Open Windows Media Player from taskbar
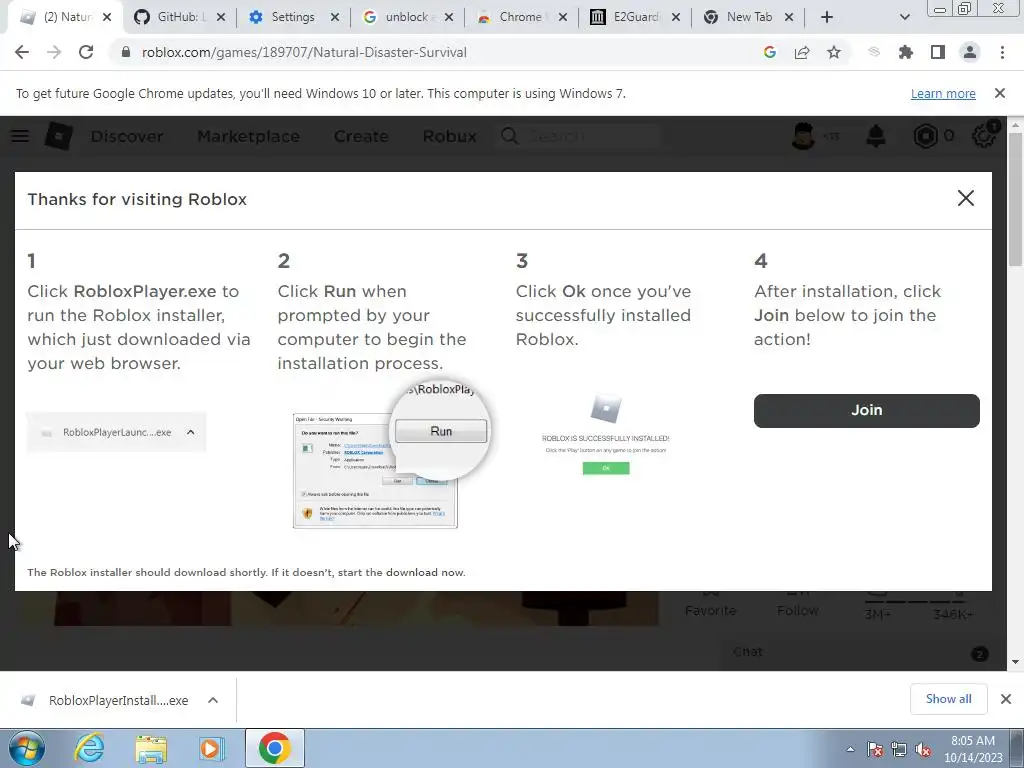1024x768 pixels. point(212,748)
